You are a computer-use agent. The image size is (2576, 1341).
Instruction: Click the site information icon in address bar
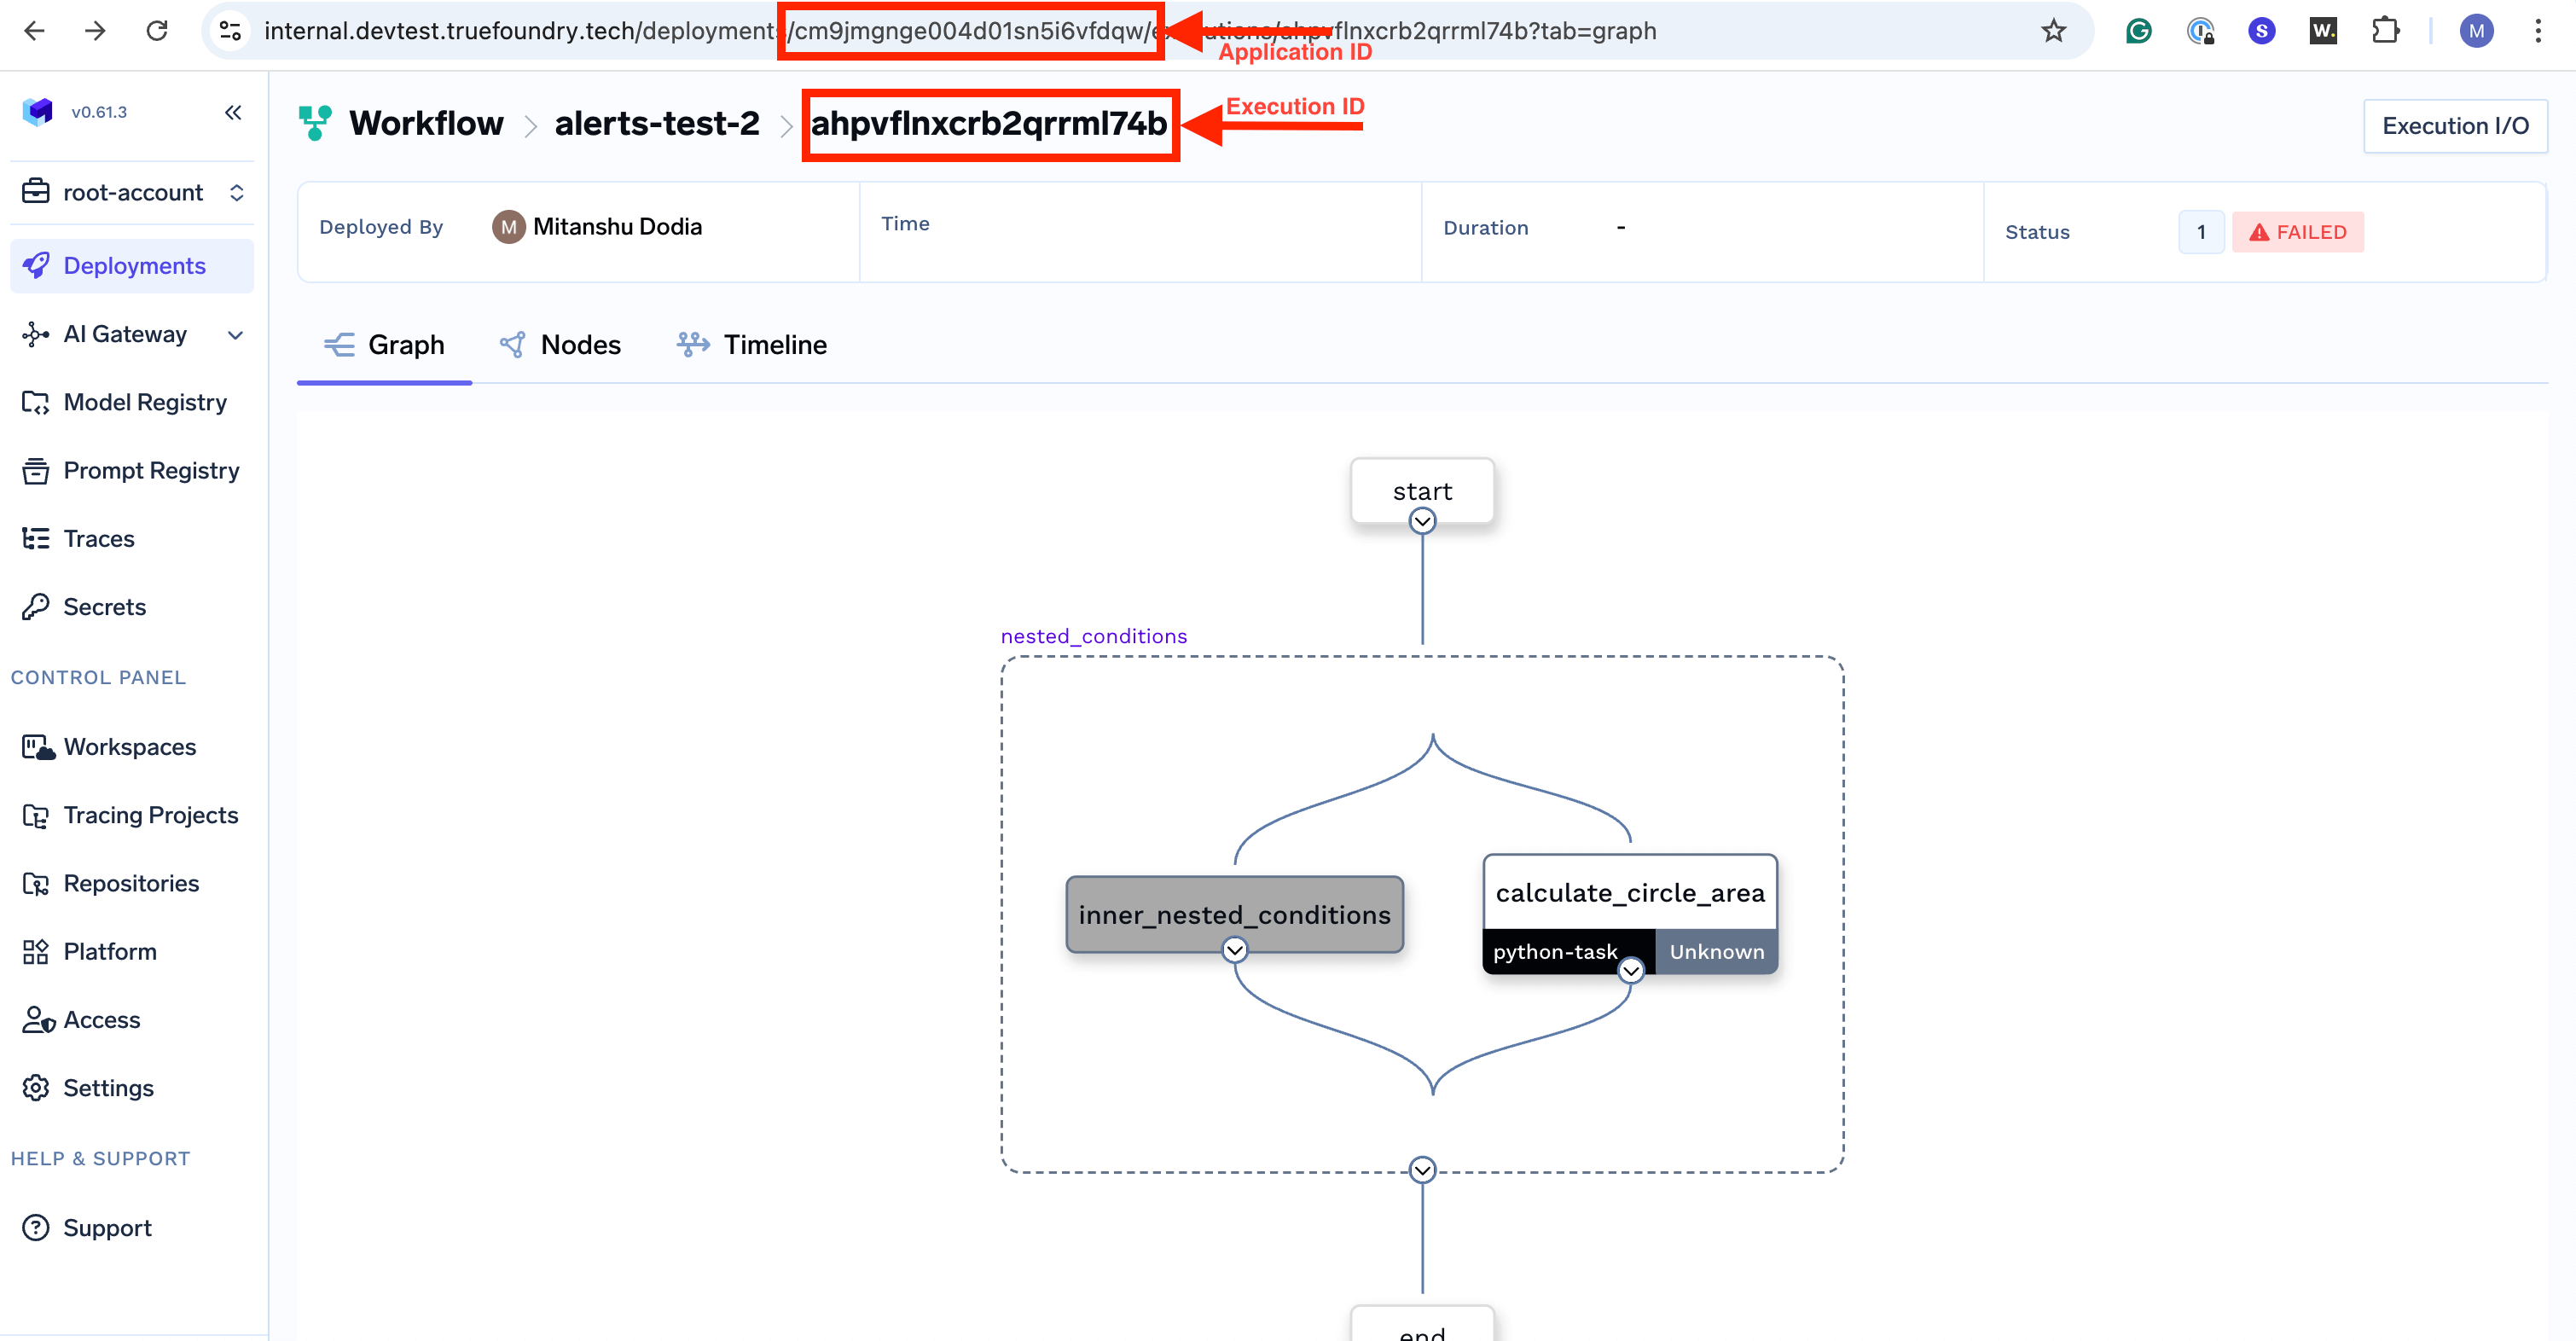(231, 31)
